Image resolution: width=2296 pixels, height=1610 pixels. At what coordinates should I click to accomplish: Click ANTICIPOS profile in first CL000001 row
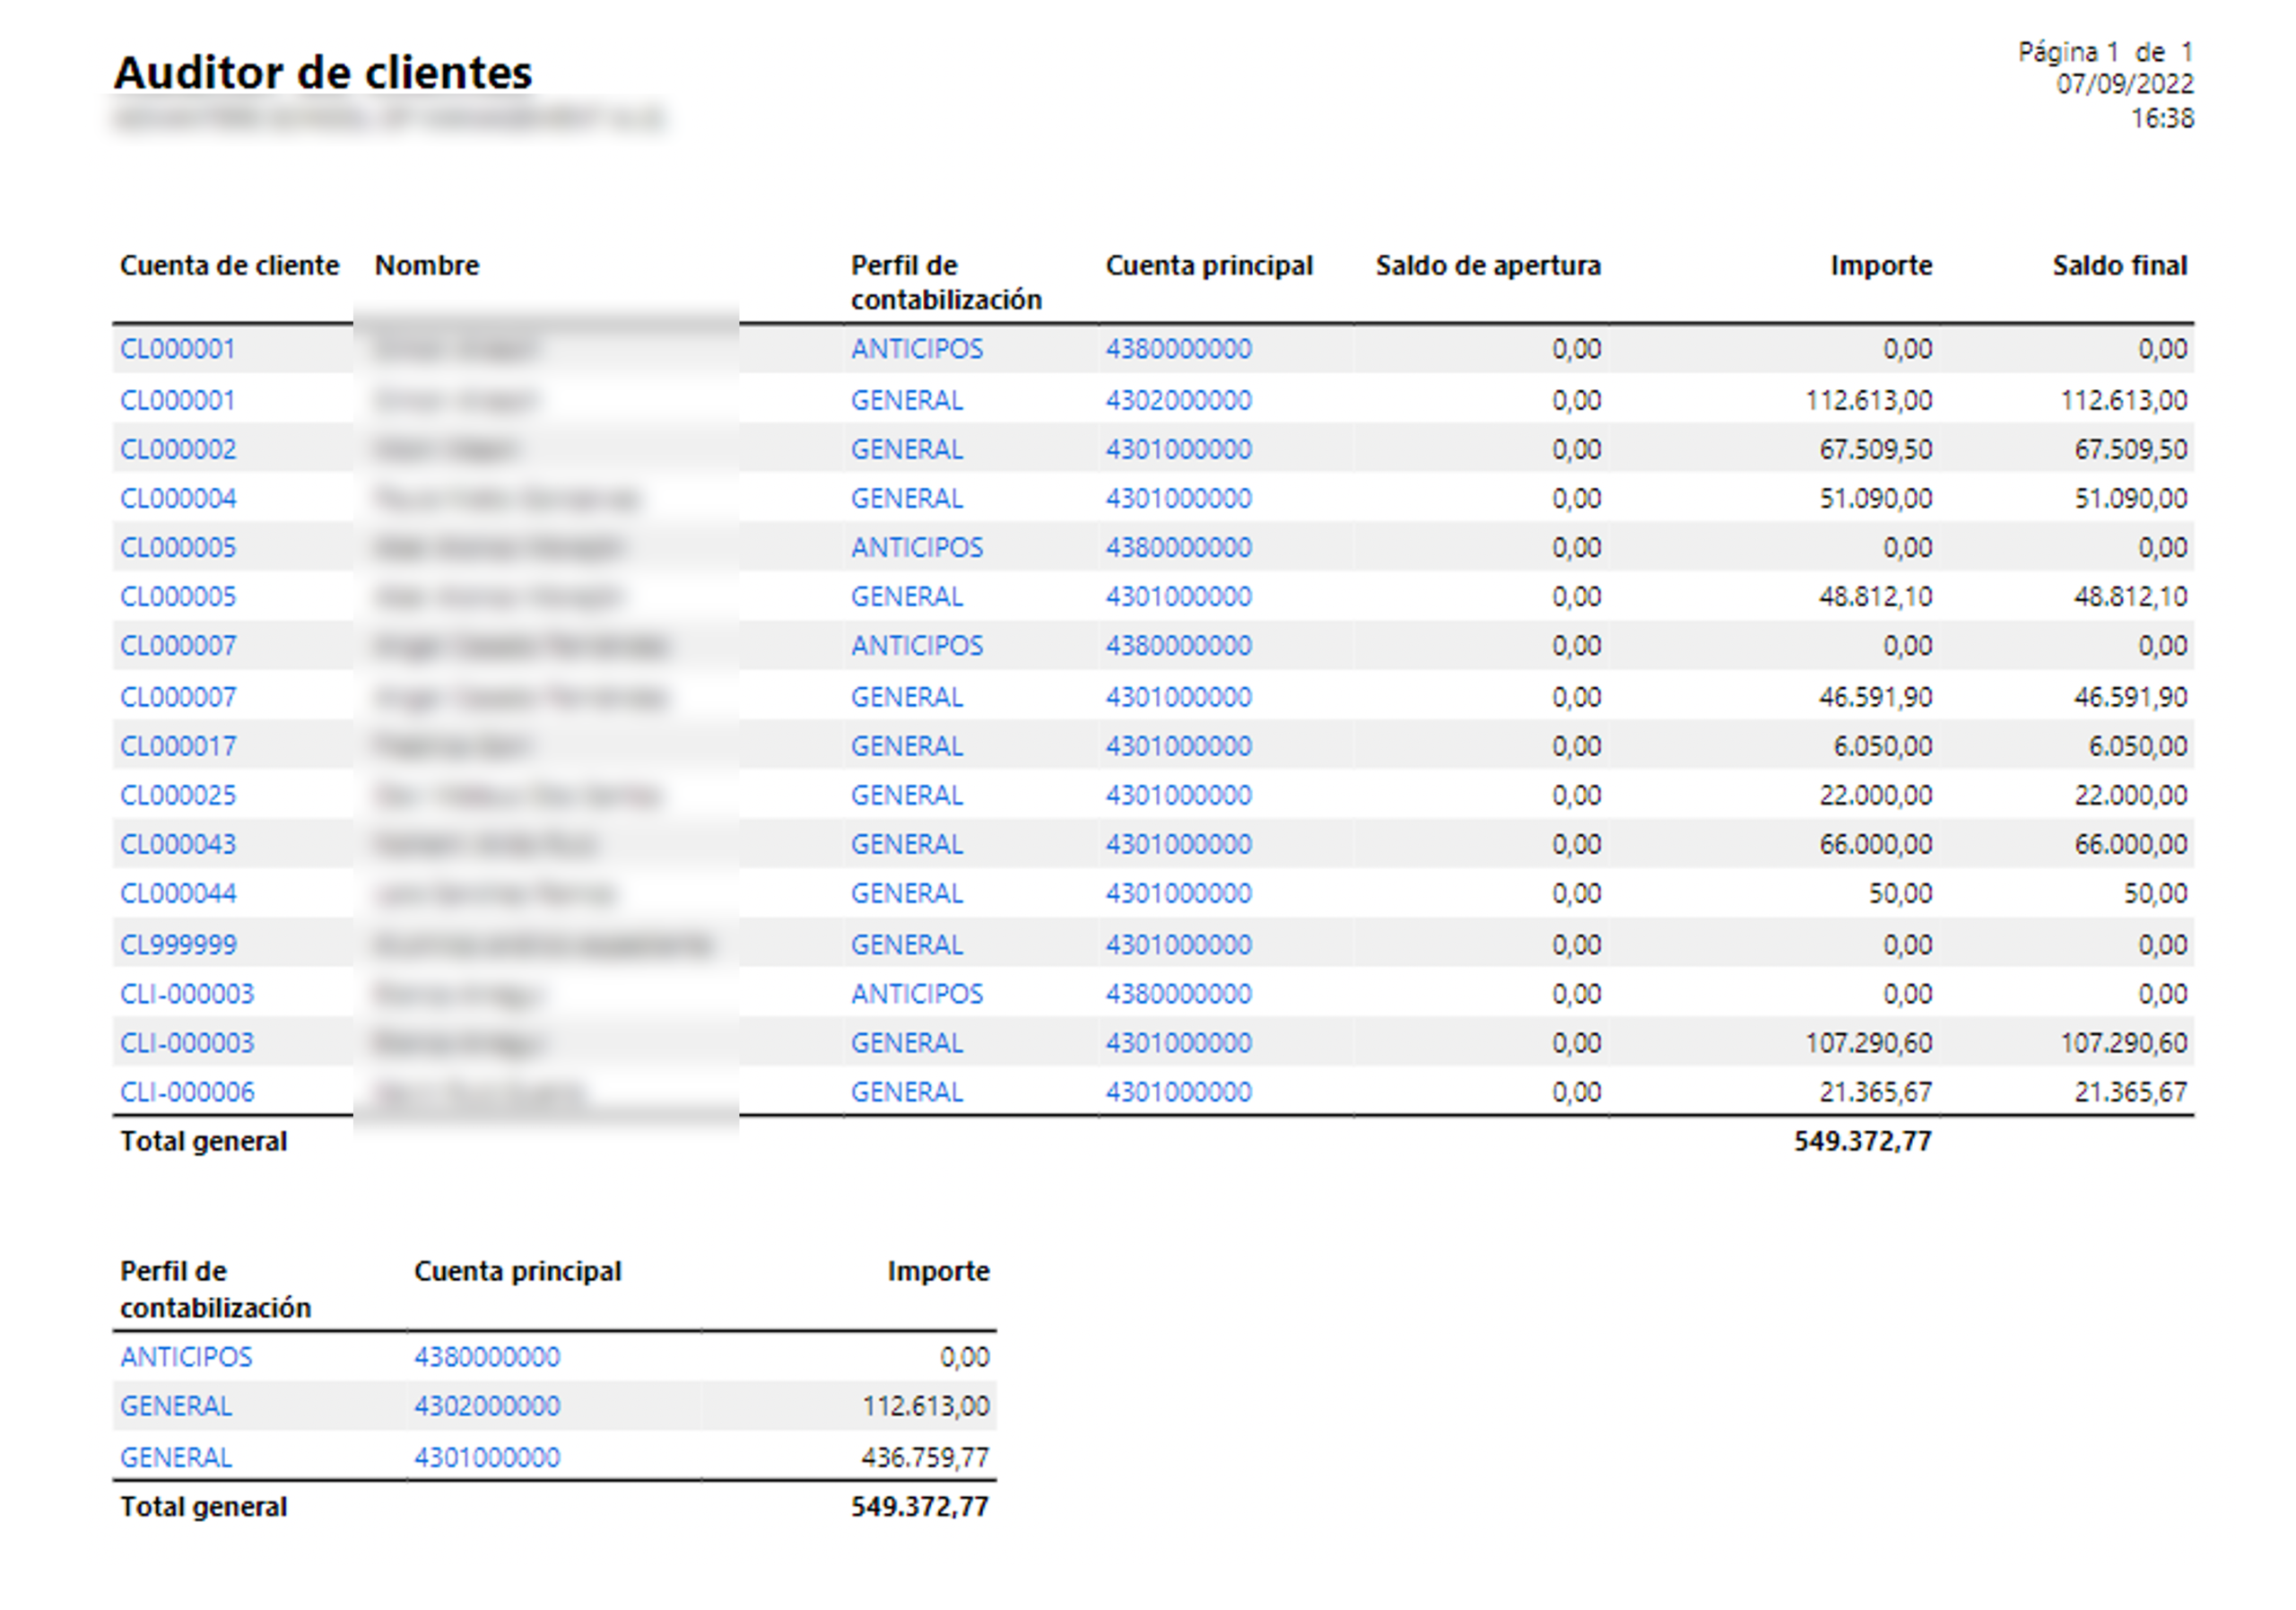[917, 349]
